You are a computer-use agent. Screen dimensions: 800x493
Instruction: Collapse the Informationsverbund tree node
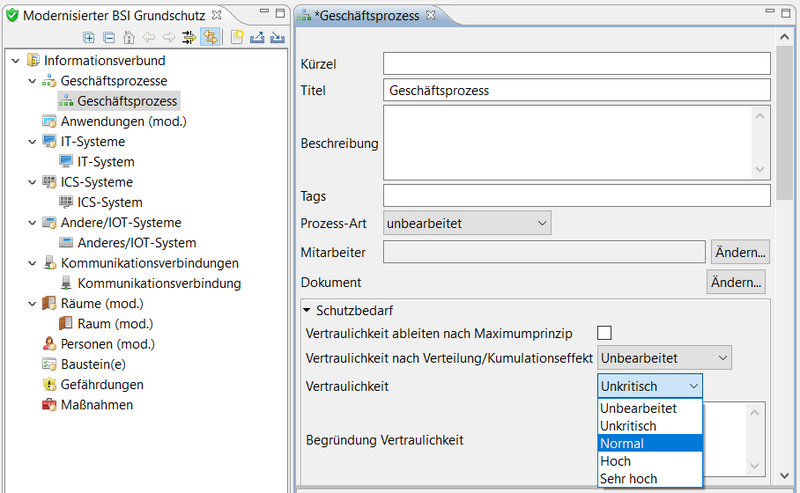[16, 61]
